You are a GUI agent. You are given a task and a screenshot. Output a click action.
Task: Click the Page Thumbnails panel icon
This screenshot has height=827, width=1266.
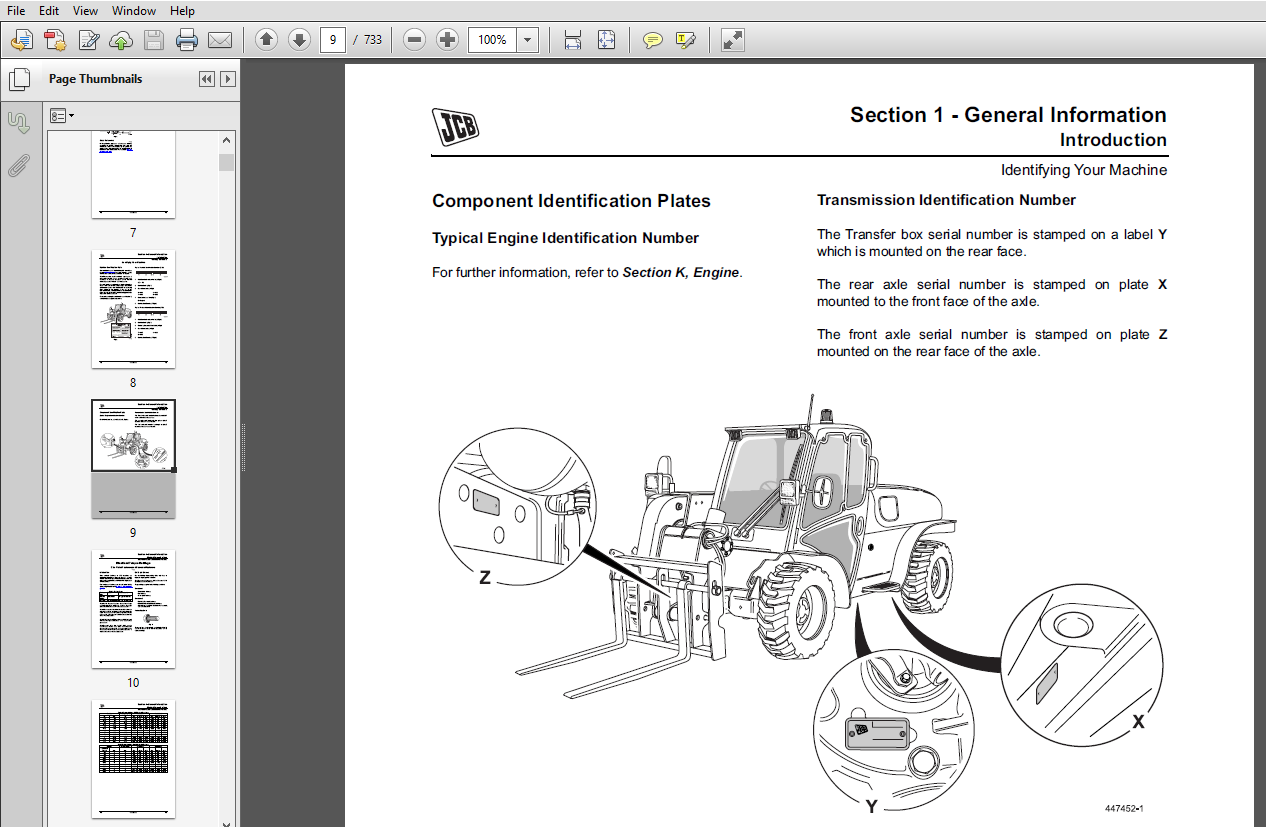pyautogui.click(x=18, y=79)
